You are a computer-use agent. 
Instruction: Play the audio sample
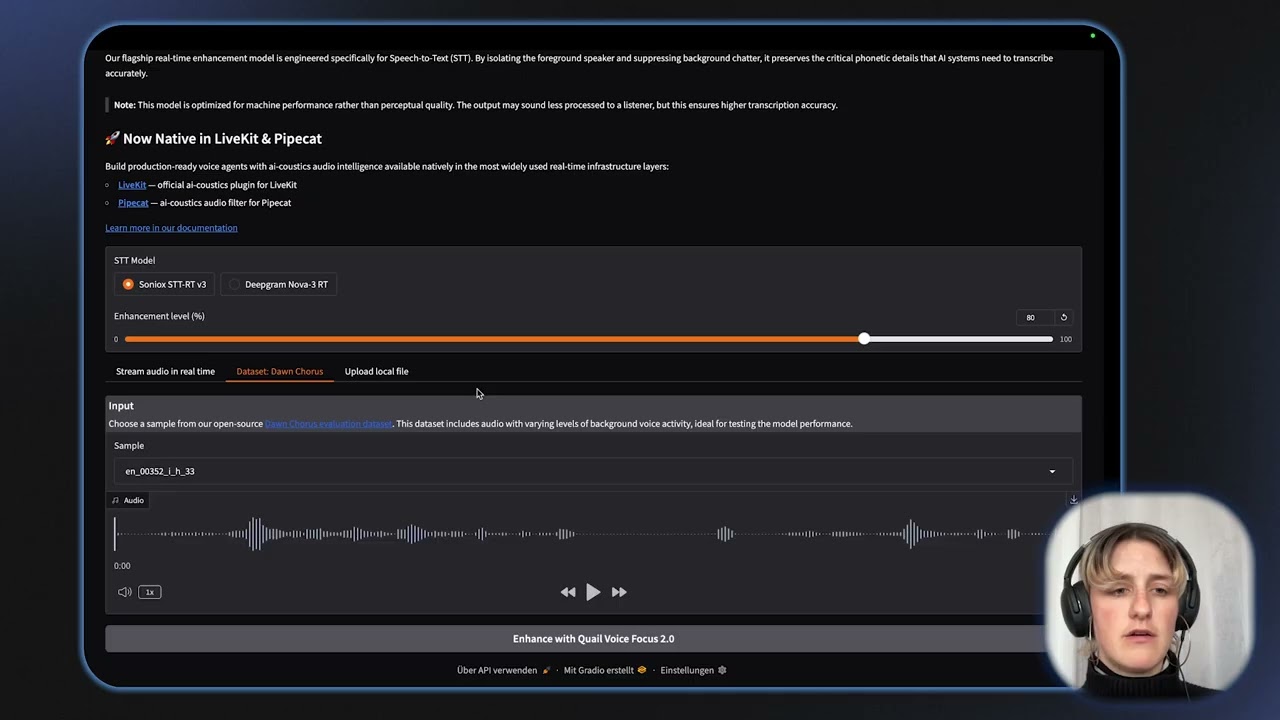593,592
